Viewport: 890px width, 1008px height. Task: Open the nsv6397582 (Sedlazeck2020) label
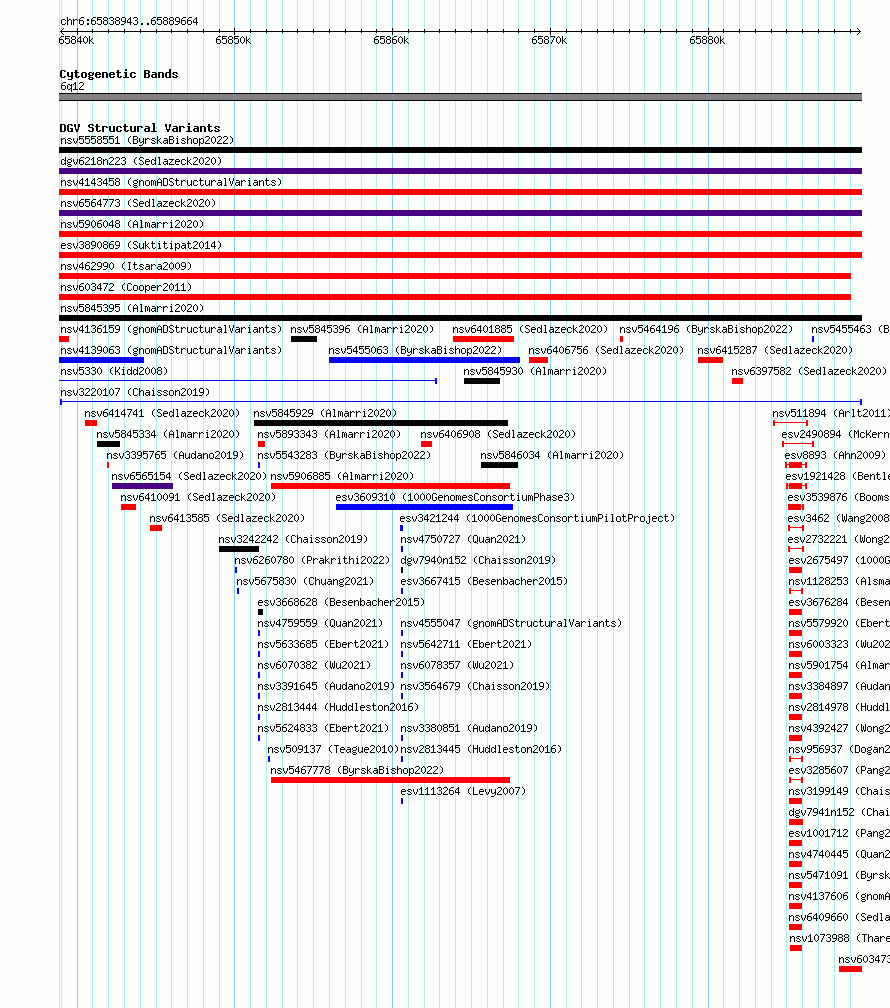[x=809, y=372]
